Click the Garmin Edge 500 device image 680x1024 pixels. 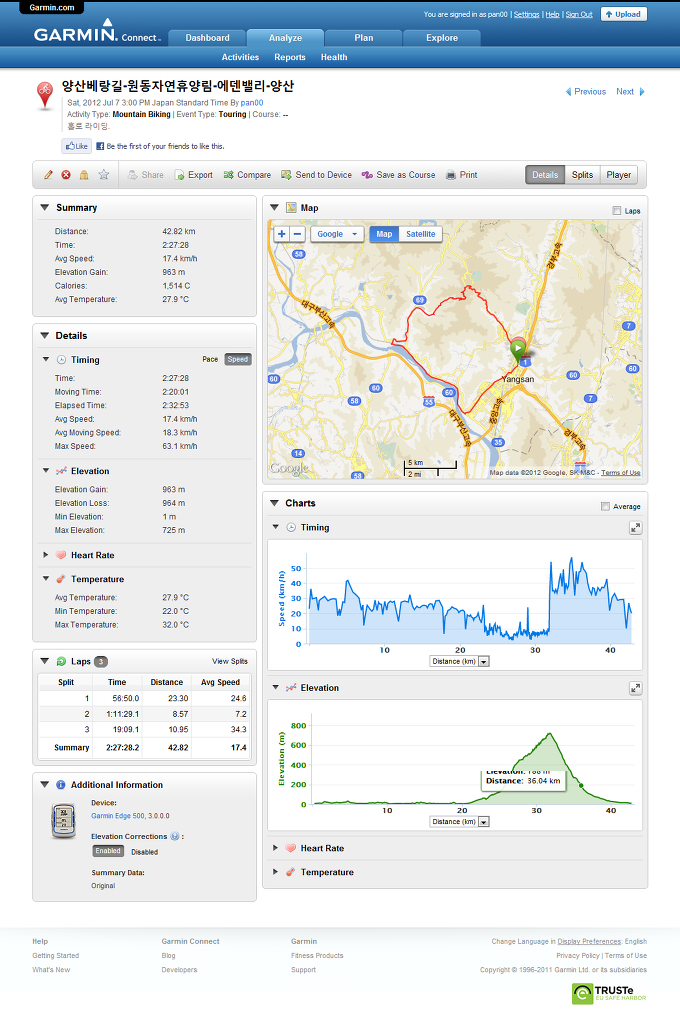(63, 821)
